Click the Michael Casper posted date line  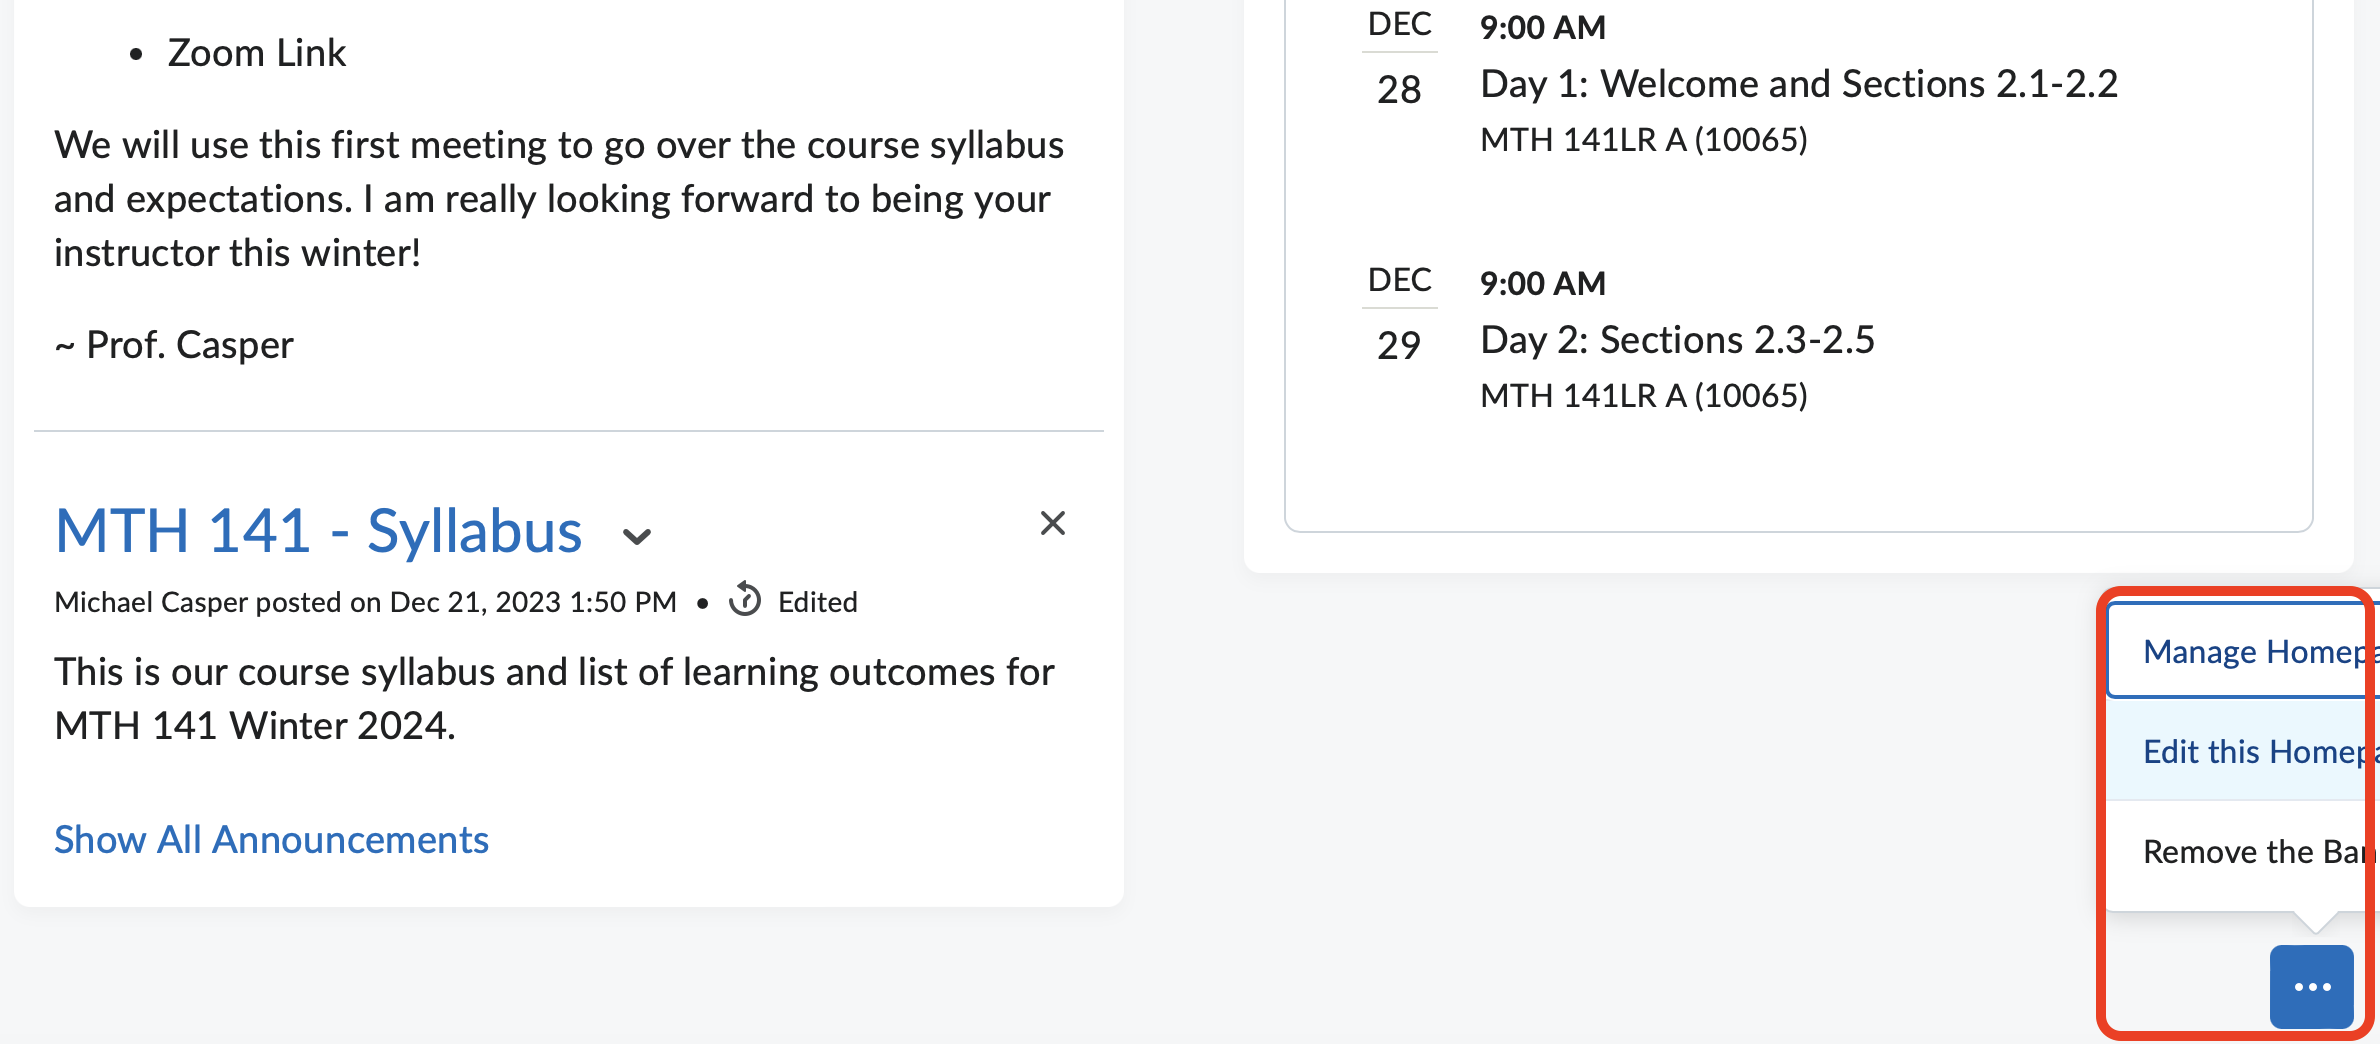[x=365, y=602]
